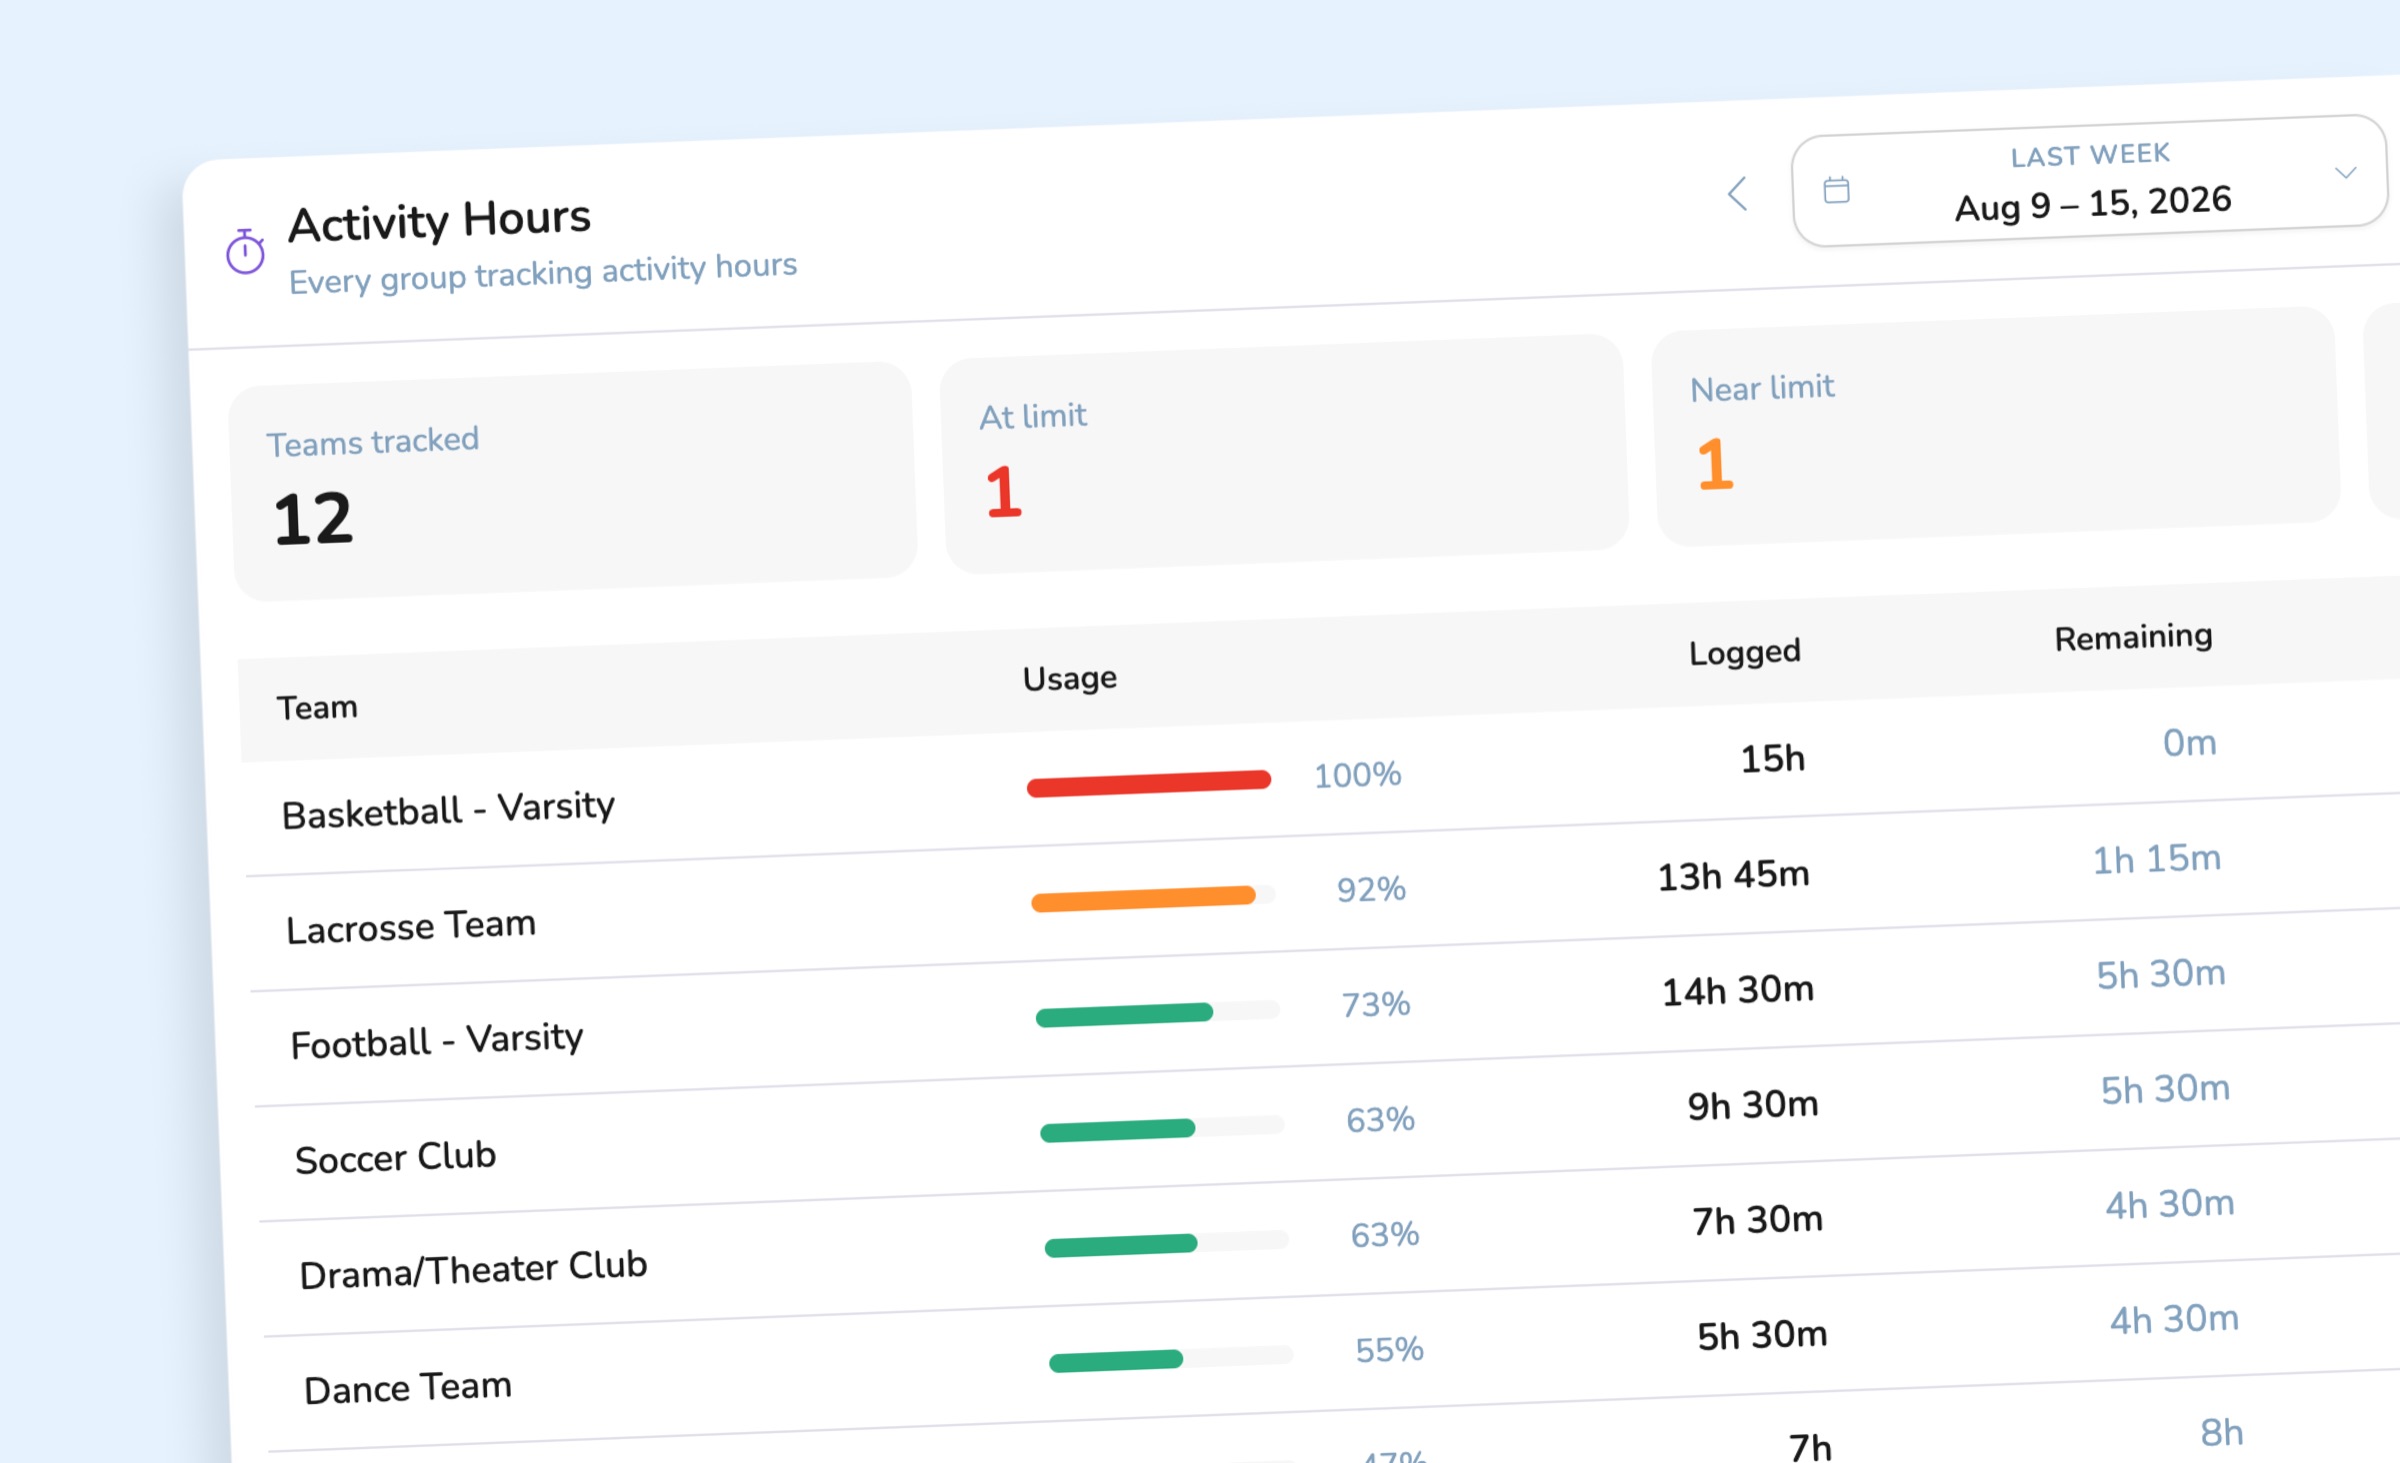Click the stopwatch icon beside Activity Hours

(x=245, y=251)
